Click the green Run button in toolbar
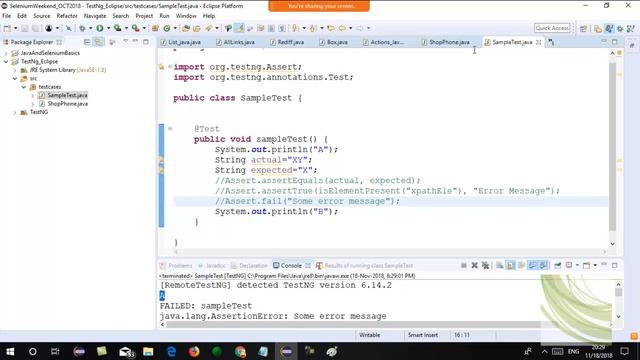The height and width of the screenshot is (360, 640). tap(100, 28)
